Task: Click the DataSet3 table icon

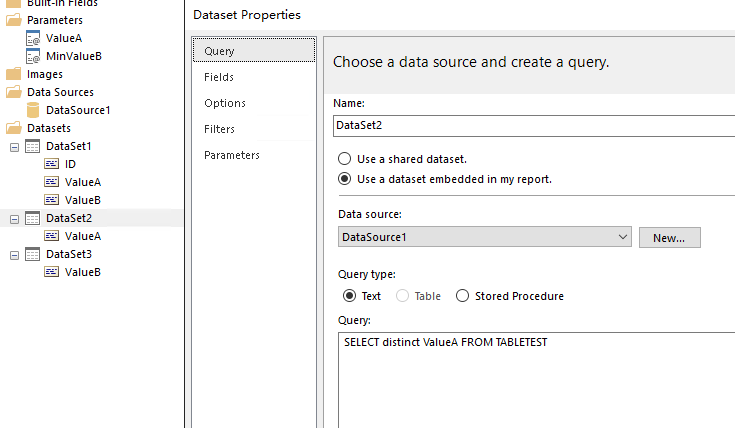Action: click(x=32, y=254)
